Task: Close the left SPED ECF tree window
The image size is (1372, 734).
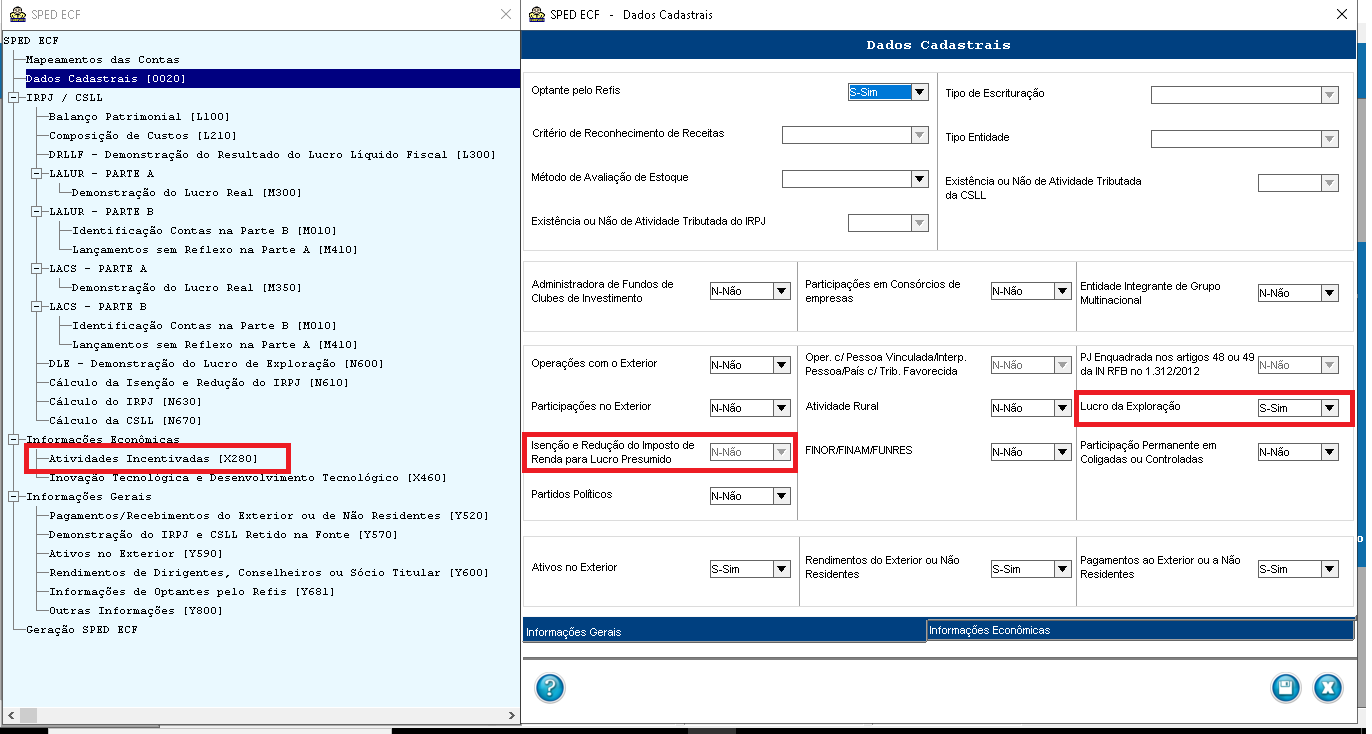Action: pyautogui.click(x=506, y=14)
